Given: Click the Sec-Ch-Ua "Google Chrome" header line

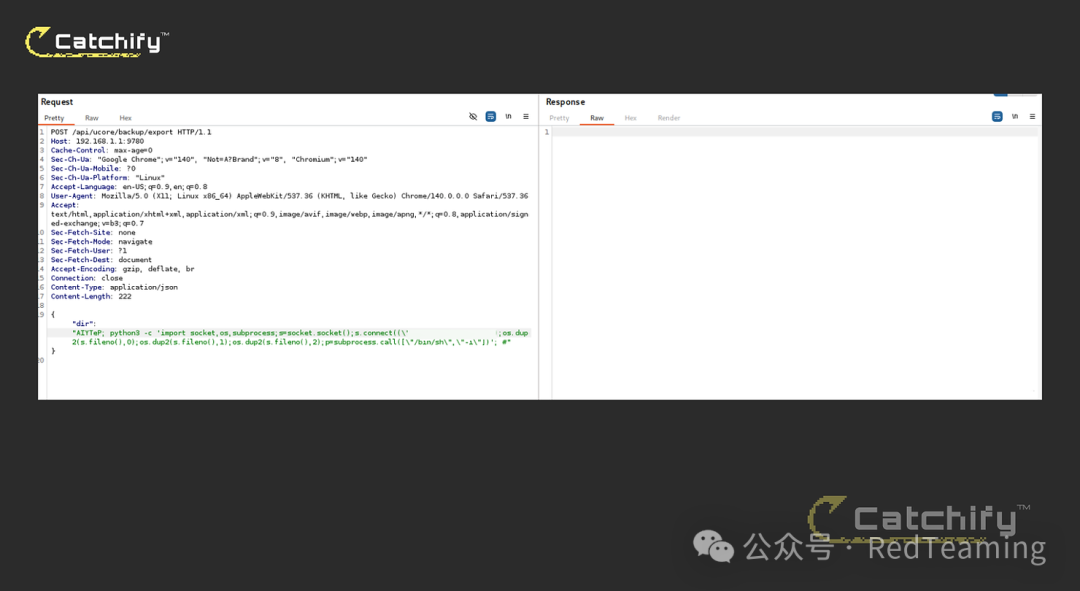Looking at the screenshot, I should (209, 159).
